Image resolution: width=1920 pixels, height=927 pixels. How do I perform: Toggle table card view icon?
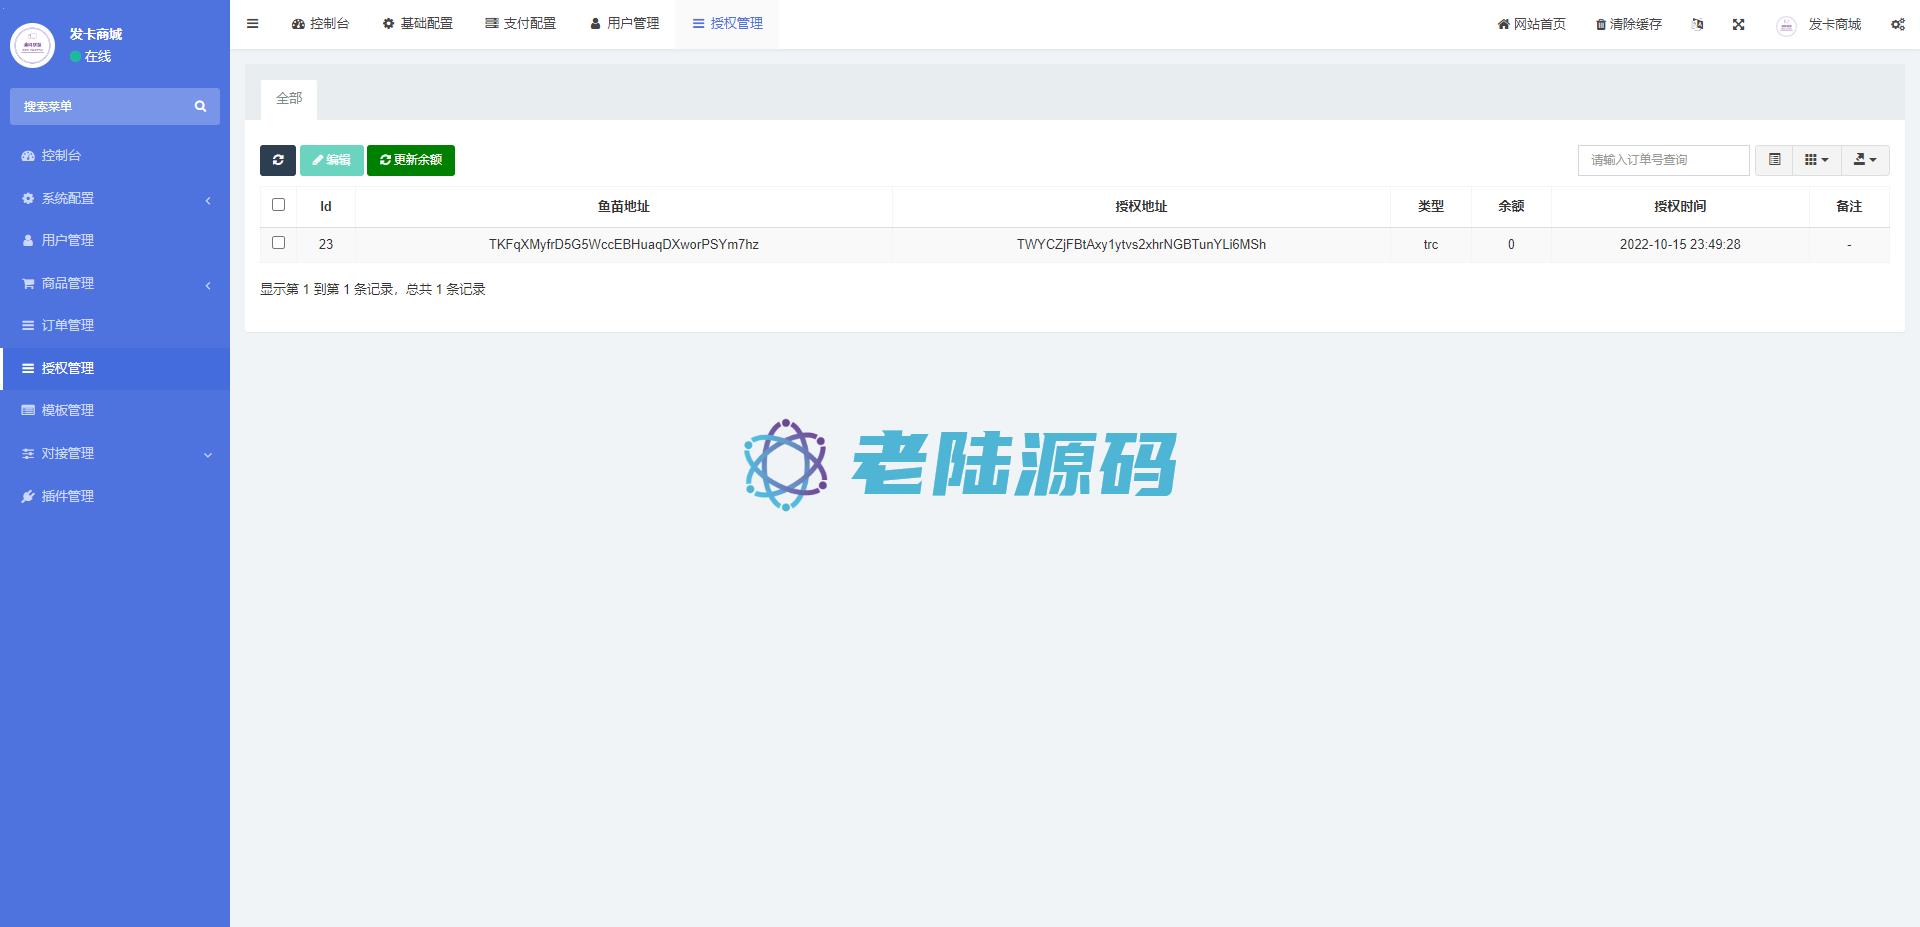point(1774,160)
